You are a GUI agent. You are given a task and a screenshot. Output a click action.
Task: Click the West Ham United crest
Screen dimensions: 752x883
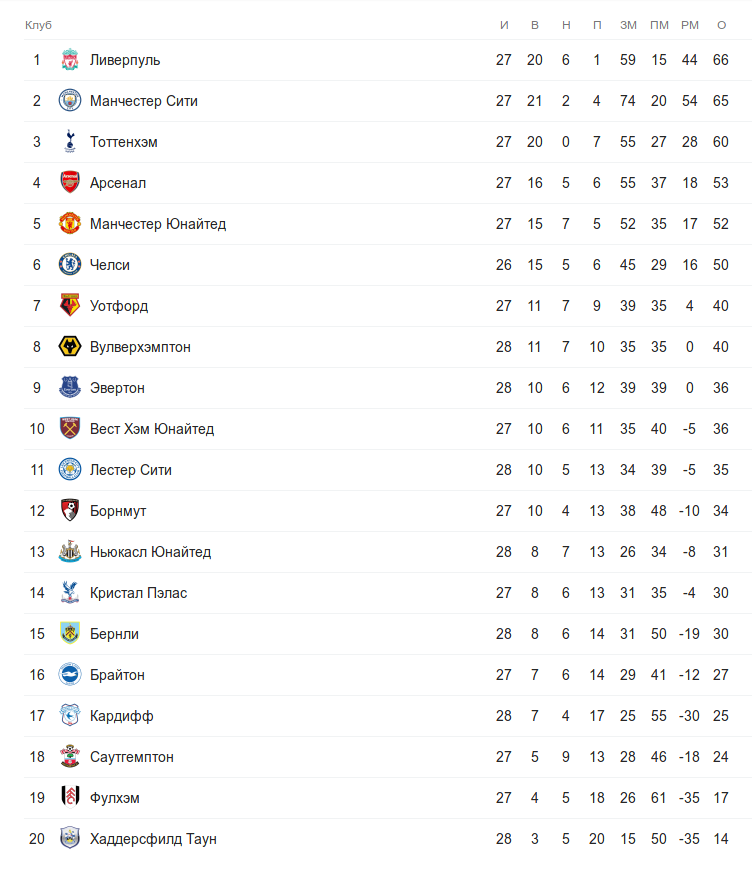coord(69,429)
